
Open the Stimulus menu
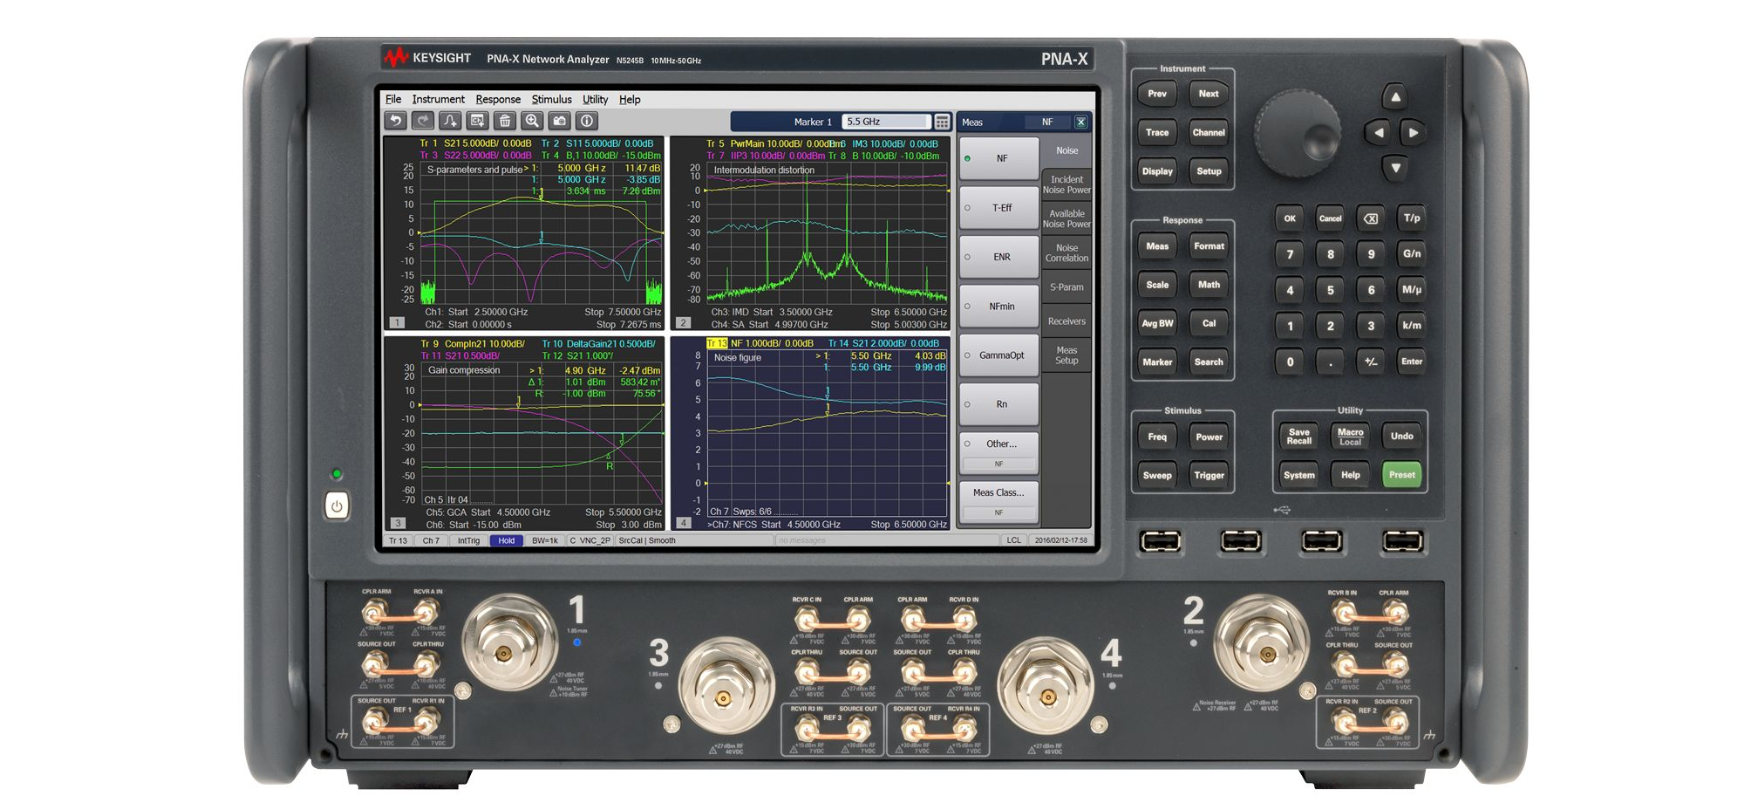click(x=551, y=100)
